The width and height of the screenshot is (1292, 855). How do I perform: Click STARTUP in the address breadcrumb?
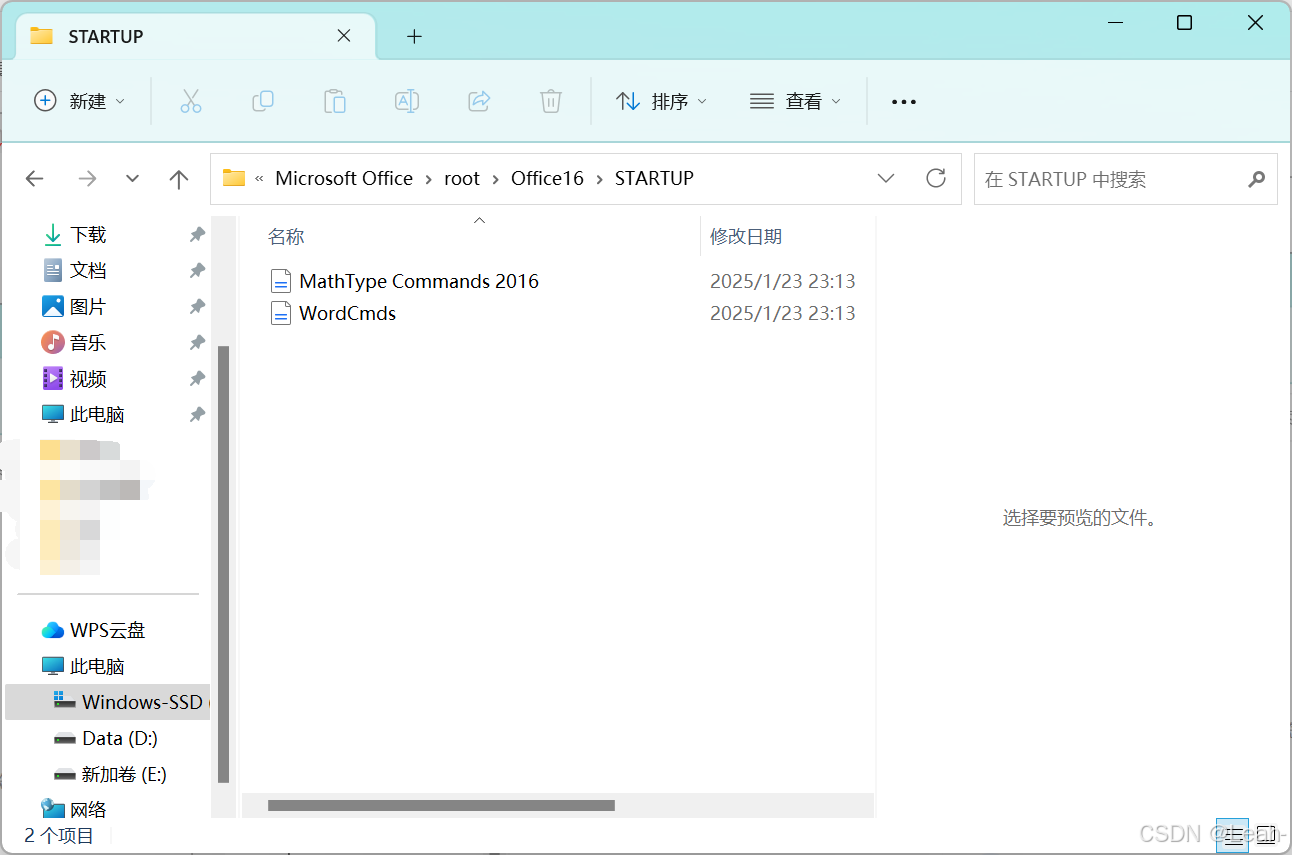click(x=654, y=178)
